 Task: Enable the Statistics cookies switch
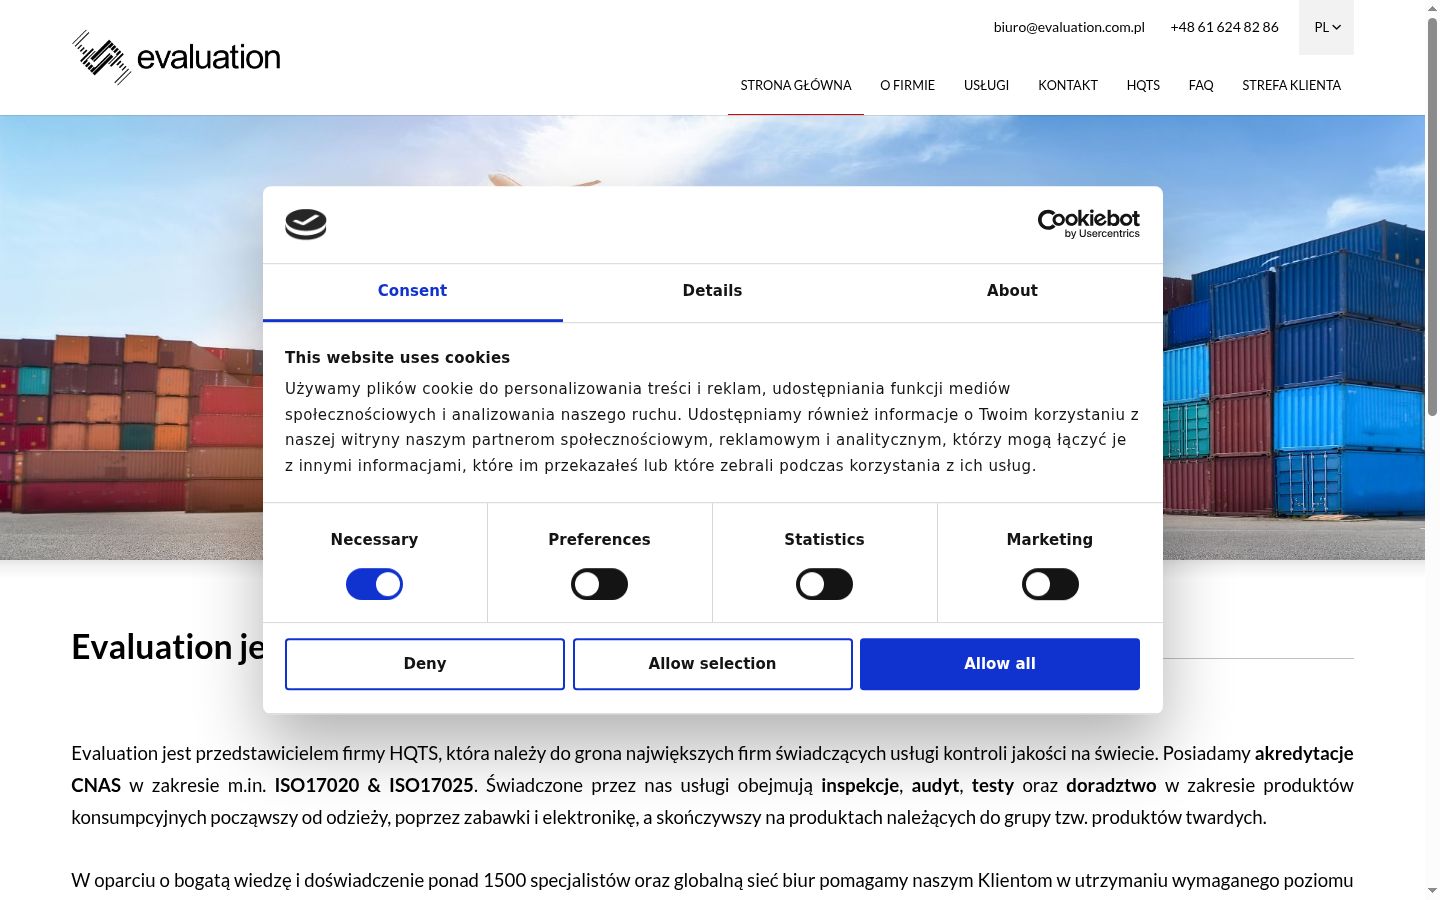tap(824, 584)
